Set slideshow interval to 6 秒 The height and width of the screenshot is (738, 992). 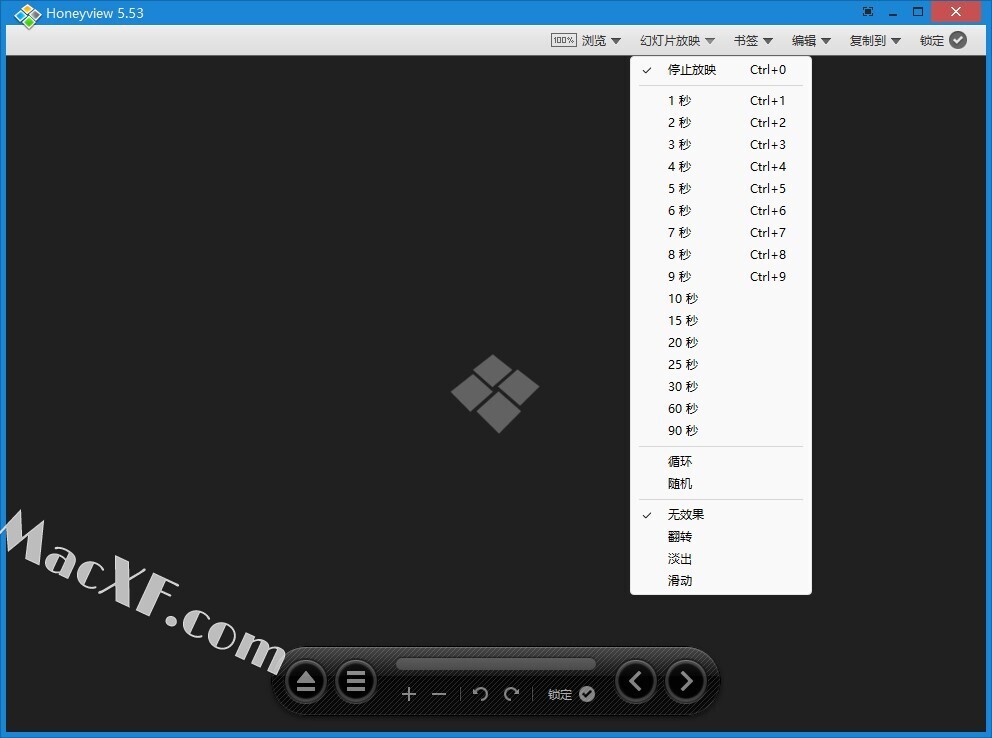[721, 211]
